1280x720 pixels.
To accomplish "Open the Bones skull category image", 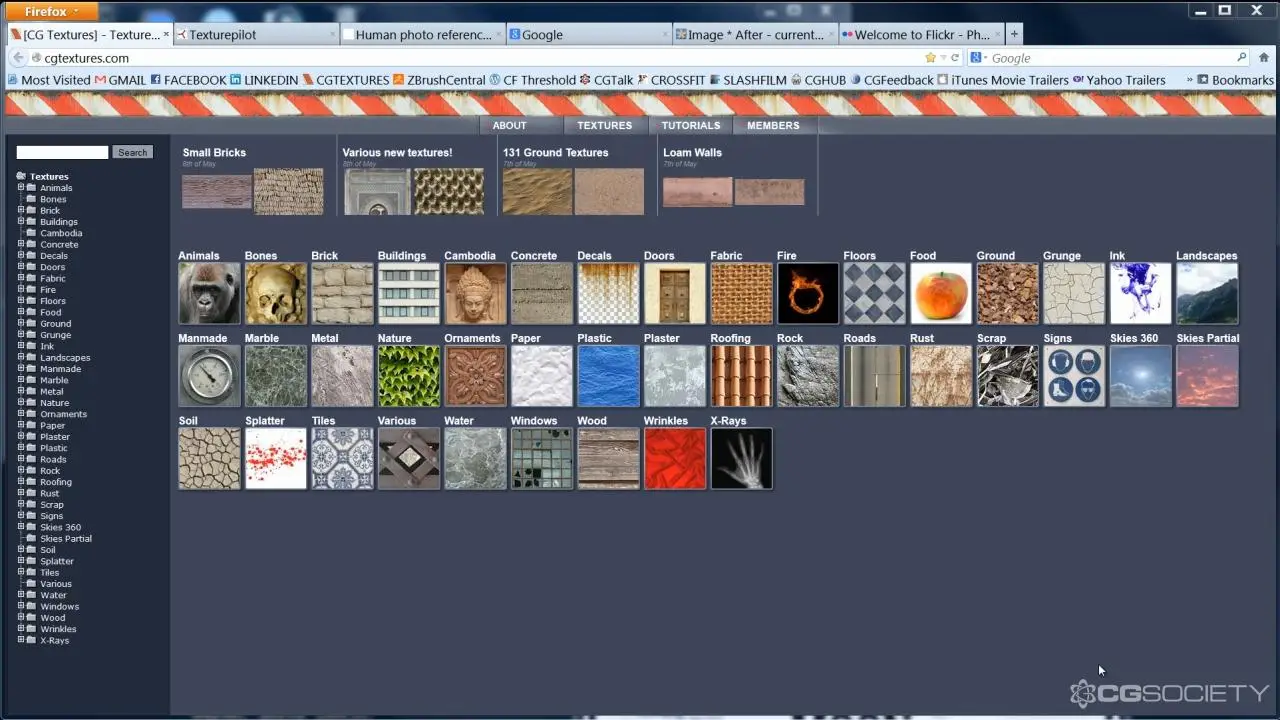I will 276,293.
